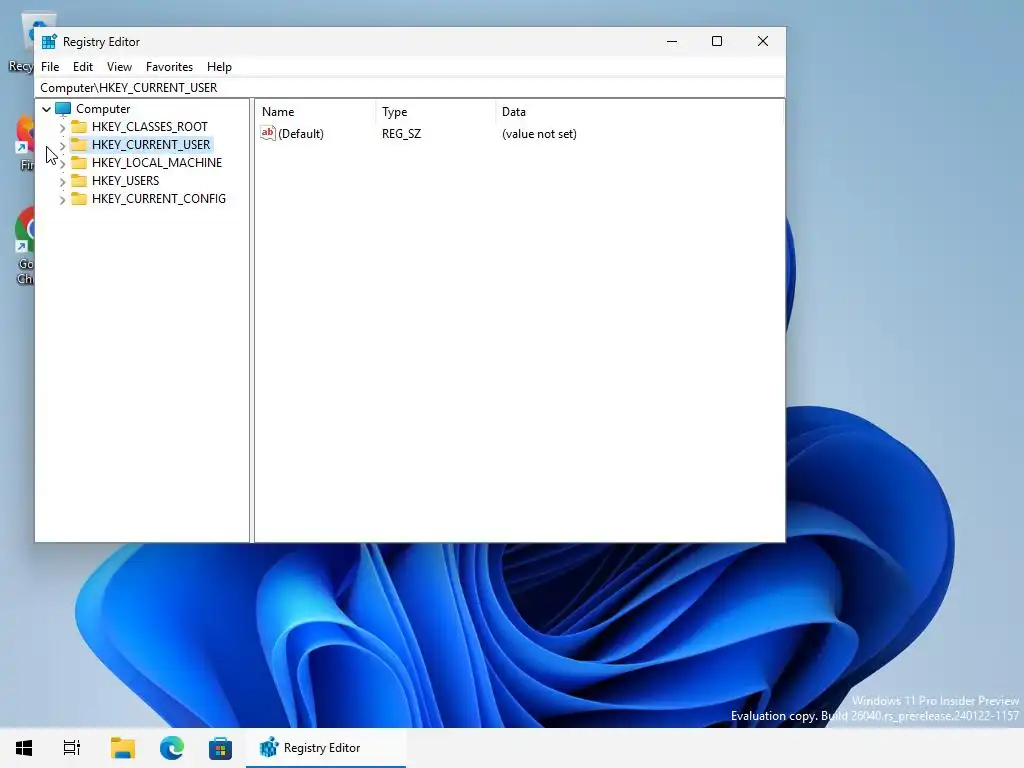Open the File menu

(x=50, y=67)
